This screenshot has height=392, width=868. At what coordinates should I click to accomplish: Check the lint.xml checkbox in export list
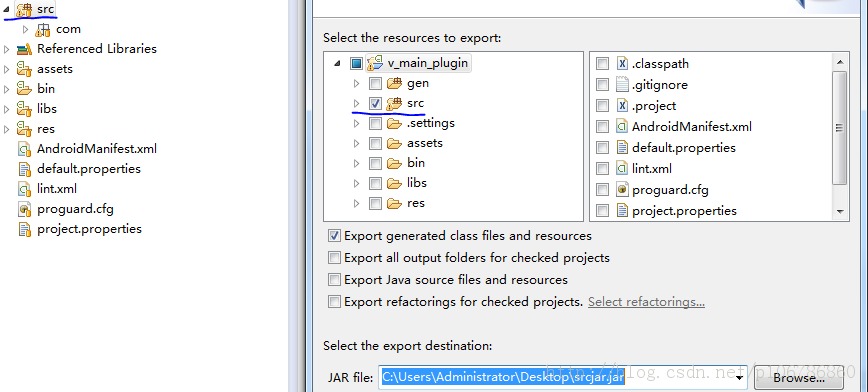click(602, 169)
